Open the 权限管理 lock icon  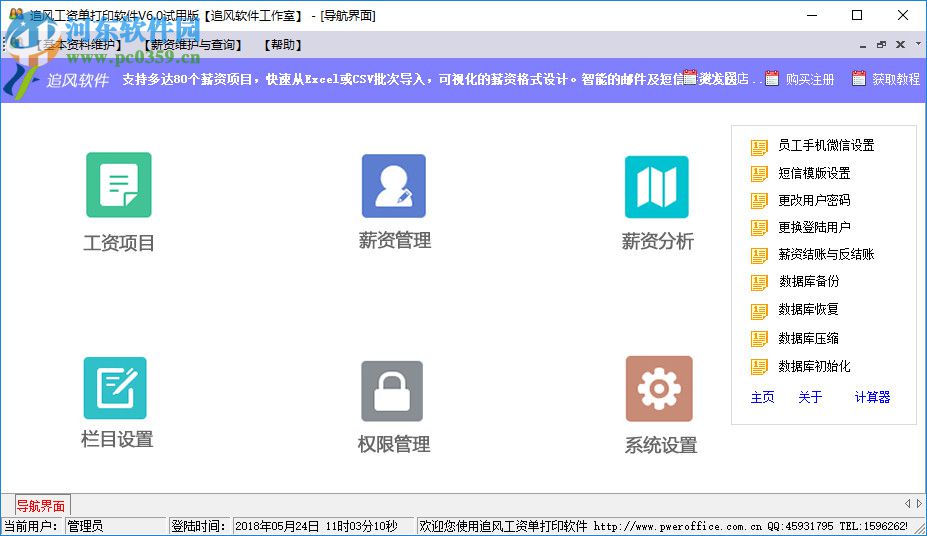pos(392,391)
